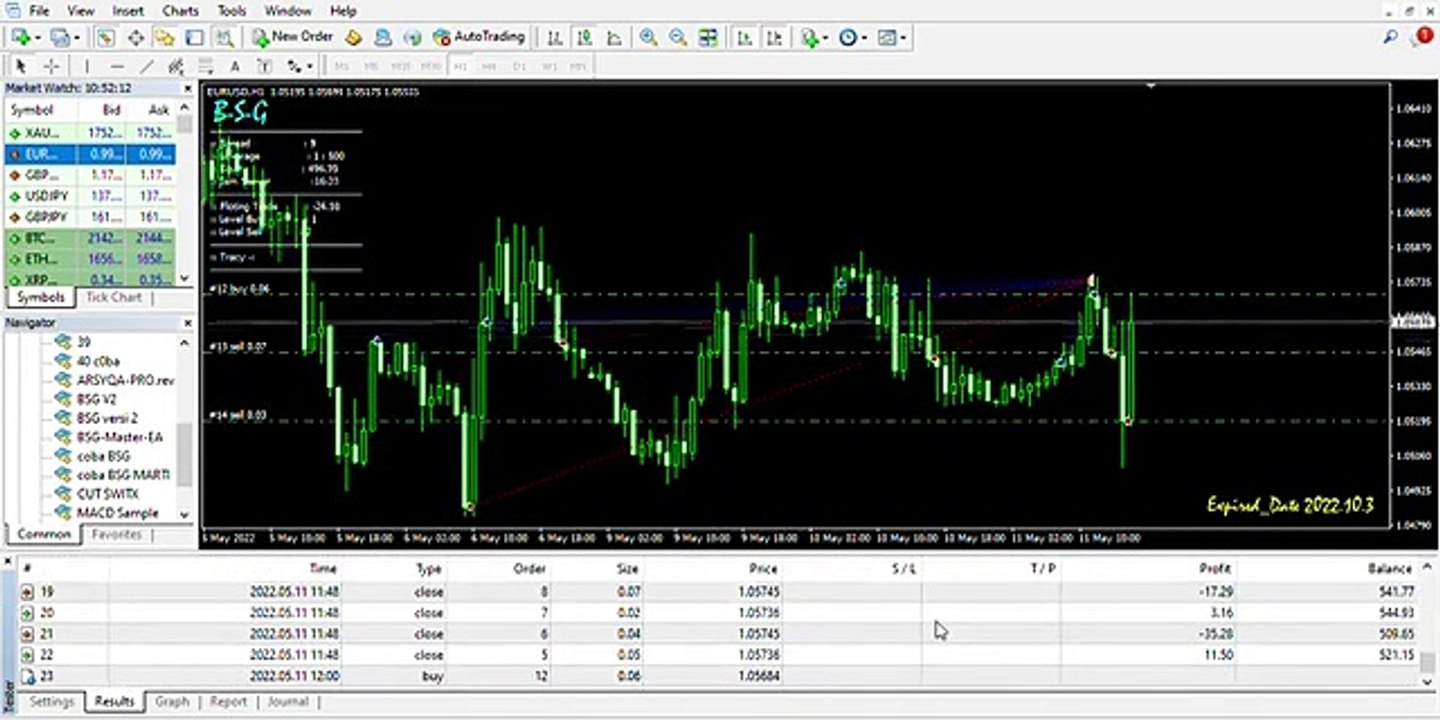Zoom out on the chart
1440x720 pixels.
coord(678,37)
